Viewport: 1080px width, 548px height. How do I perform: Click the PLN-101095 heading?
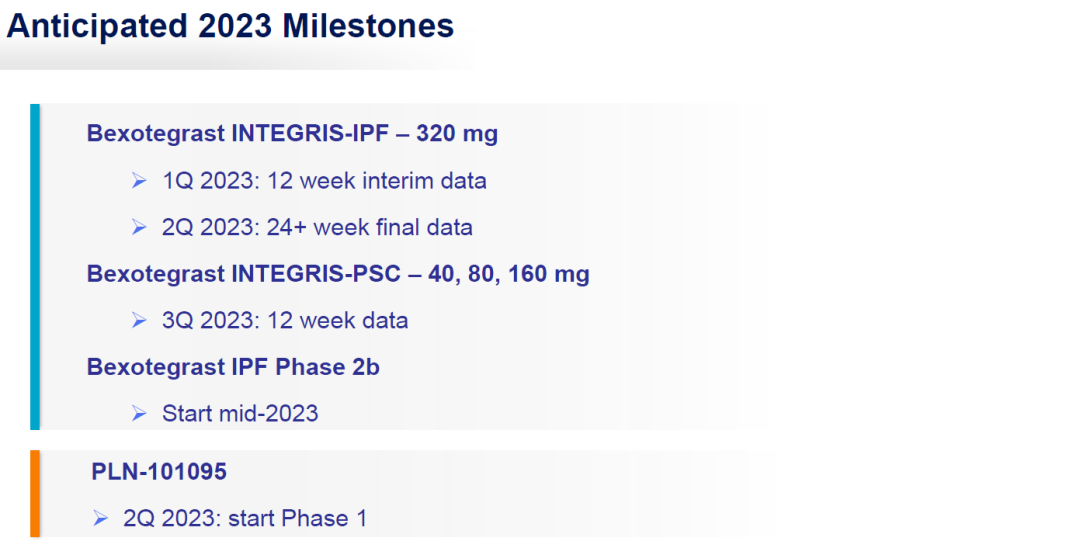(x=159, y=472)
